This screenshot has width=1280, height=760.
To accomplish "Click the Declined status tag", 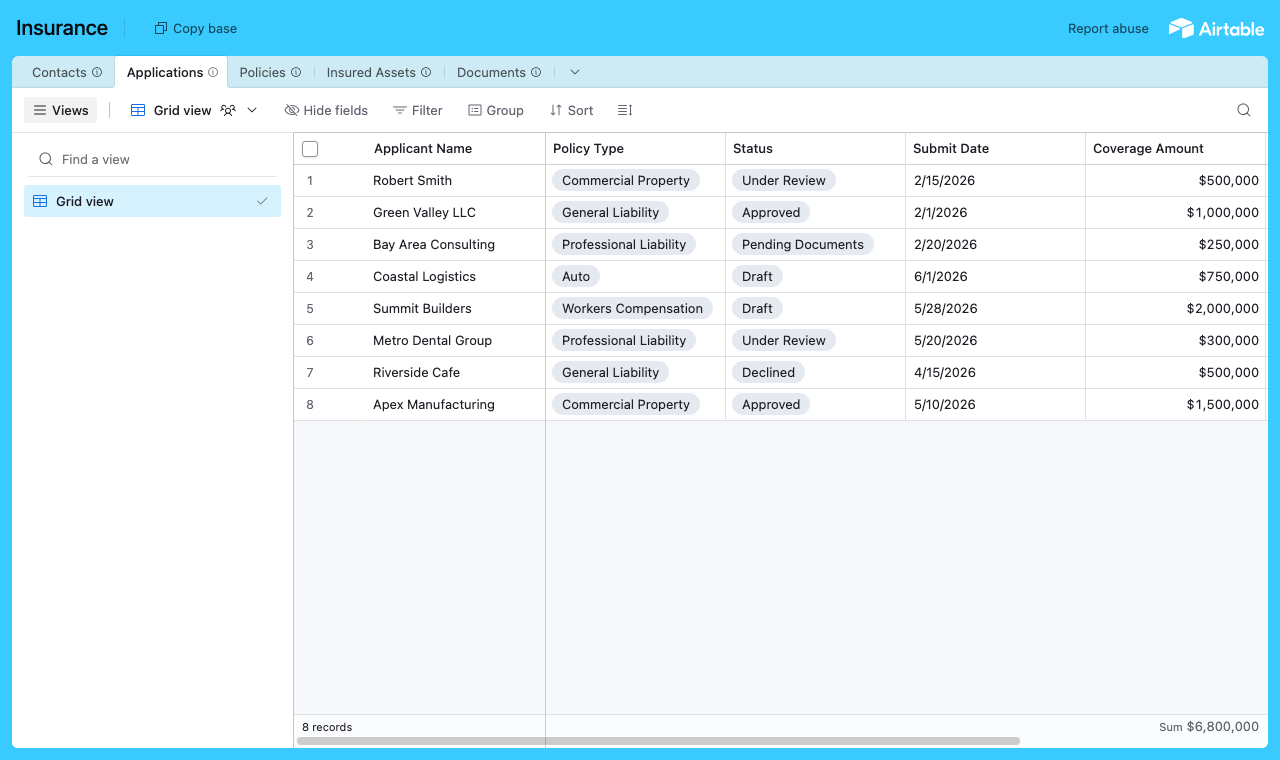I will (x=768, y=372).
